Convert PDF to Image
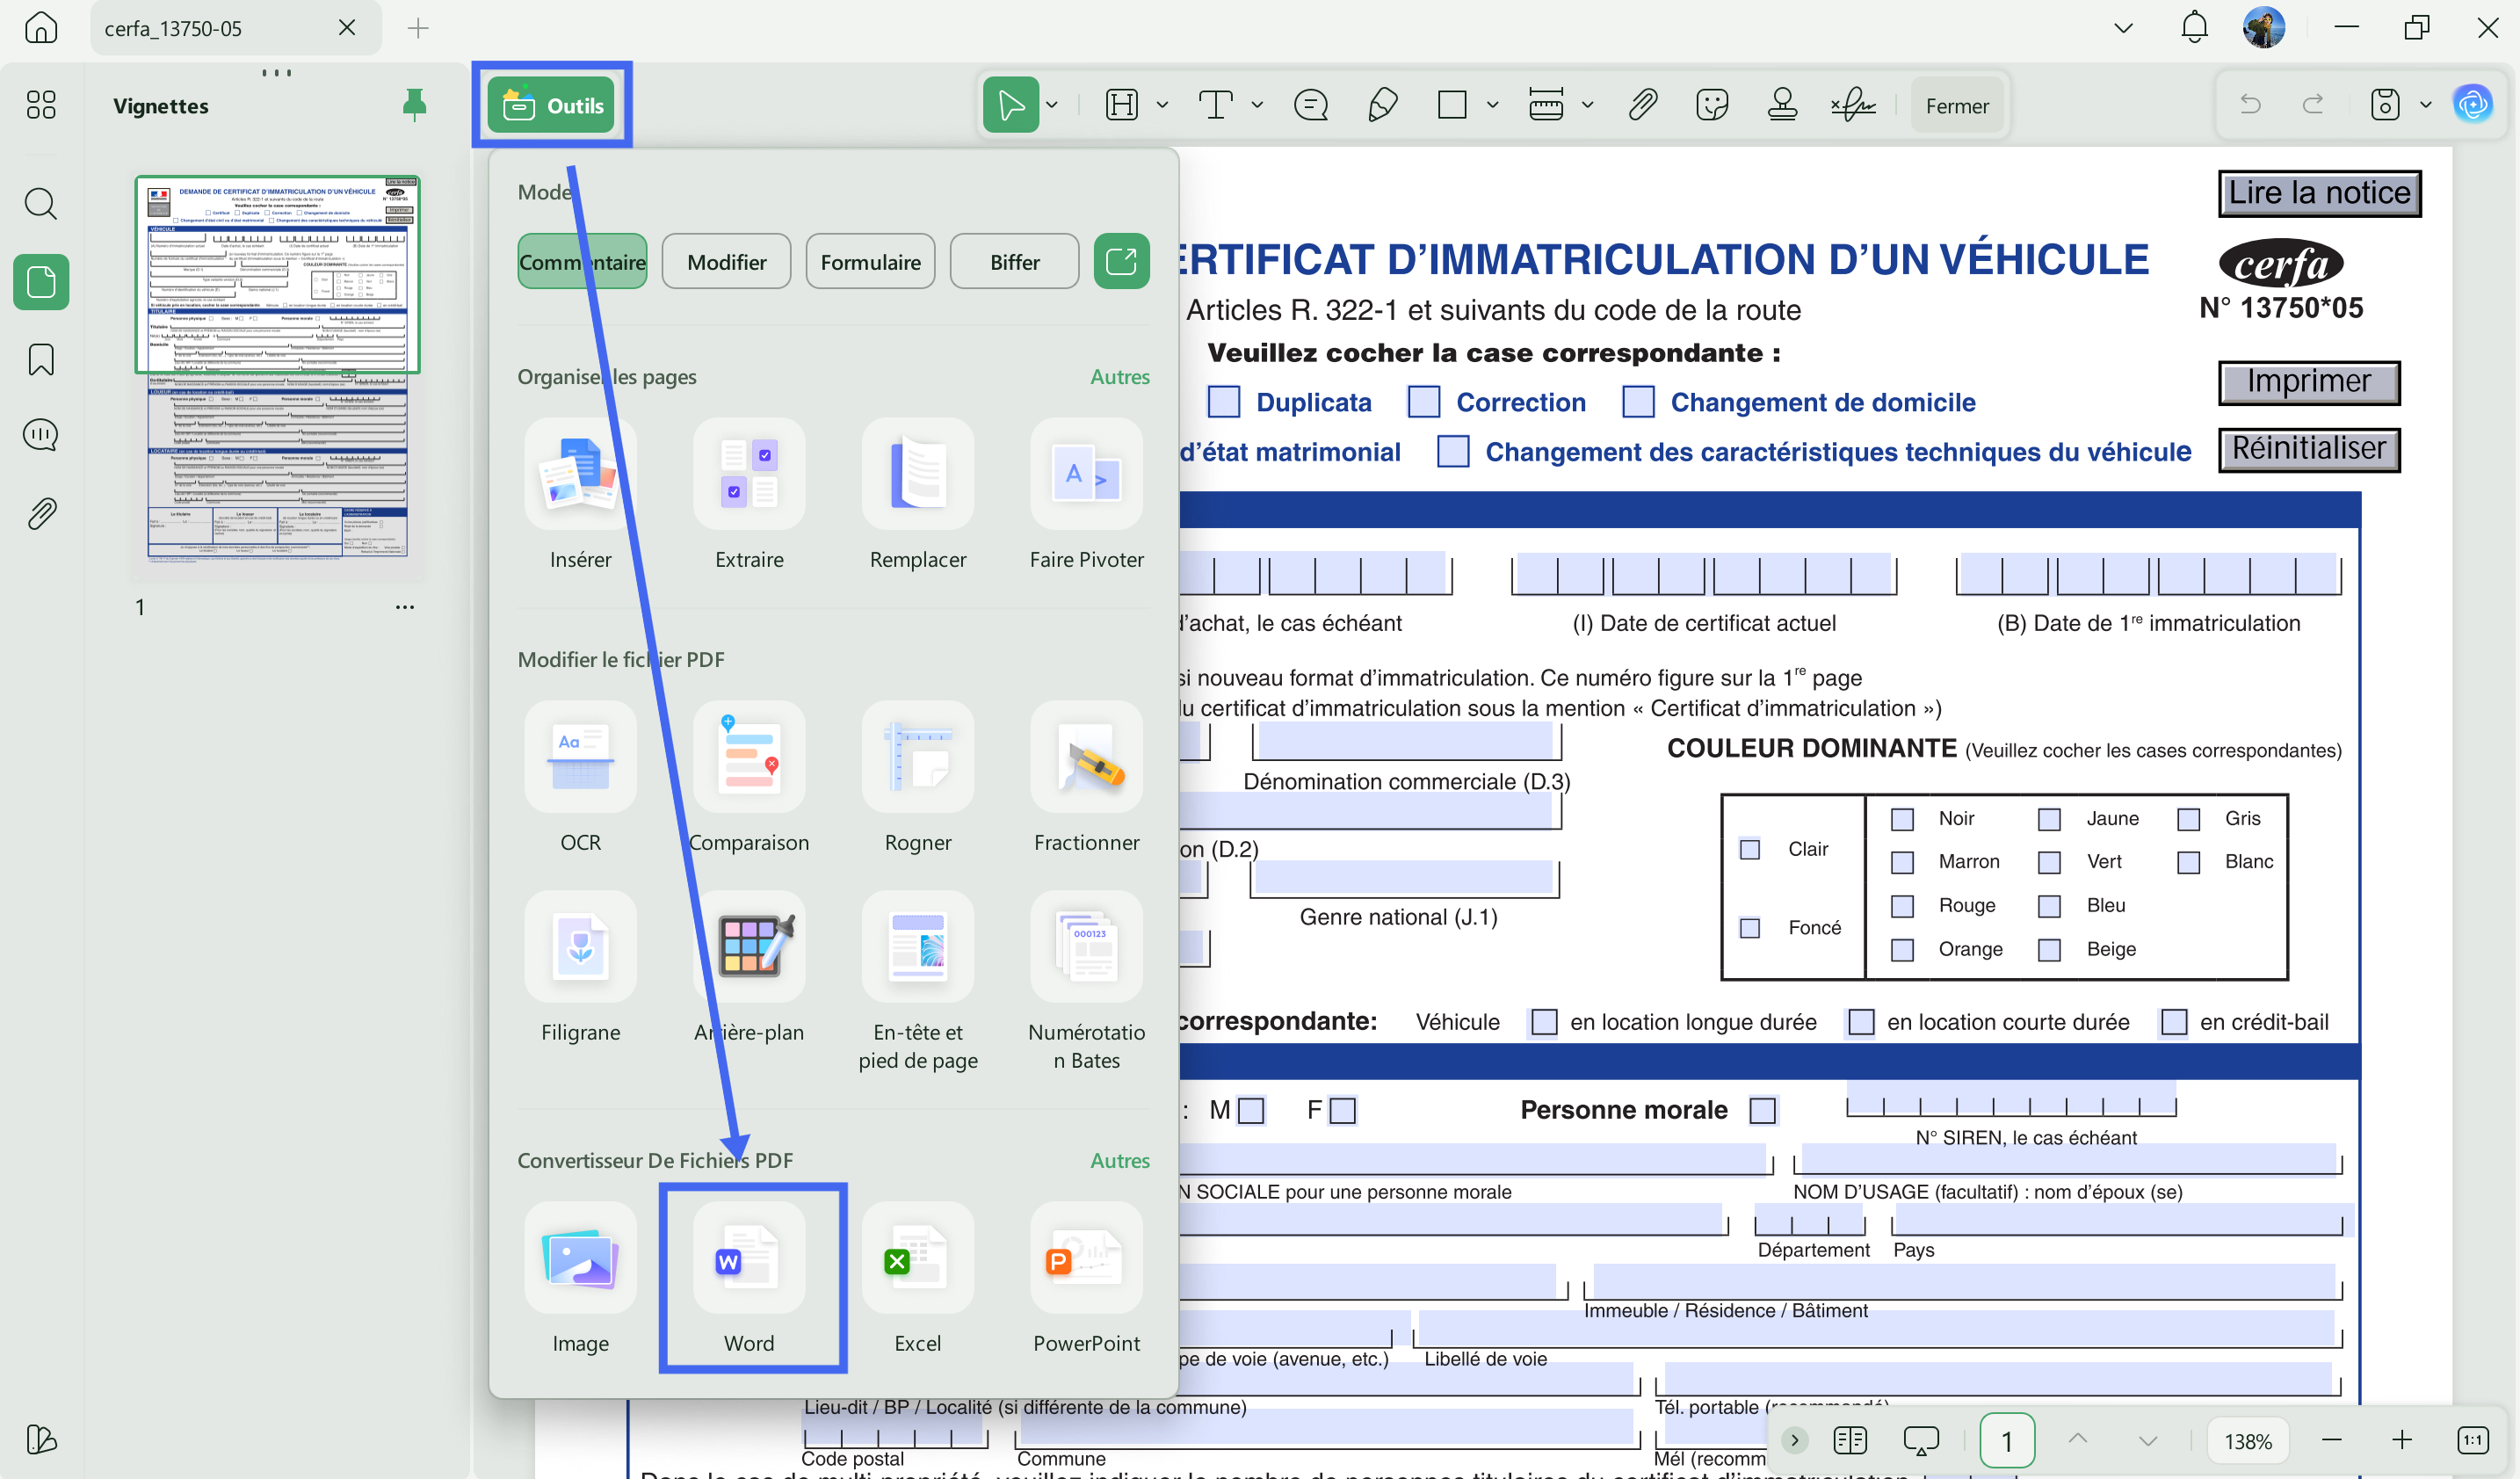This screenshot has width=2520, height=1479. [580, 1258]
